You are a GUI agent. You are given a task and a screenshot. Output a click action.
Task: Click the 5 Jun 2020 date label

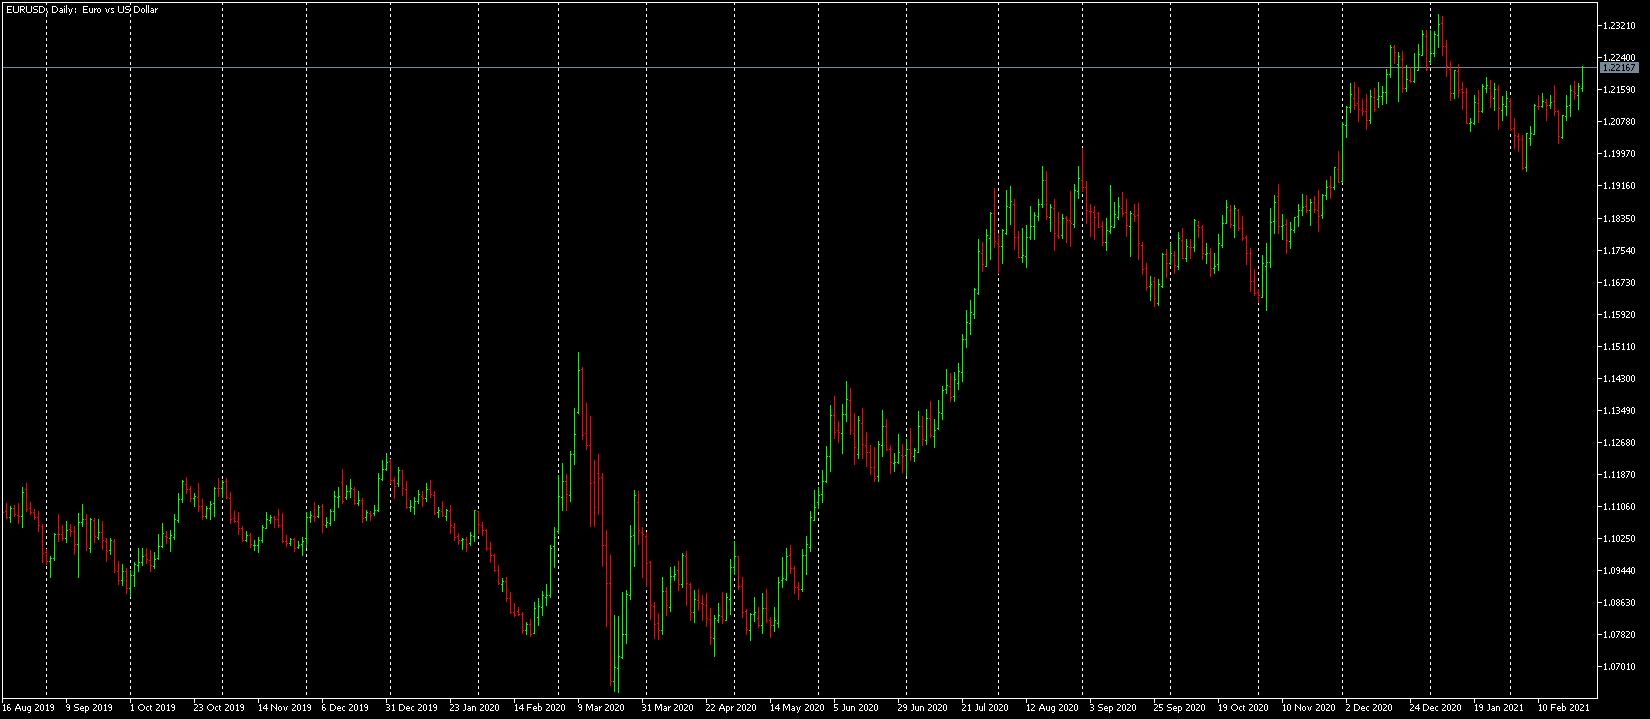pos(856,708)
